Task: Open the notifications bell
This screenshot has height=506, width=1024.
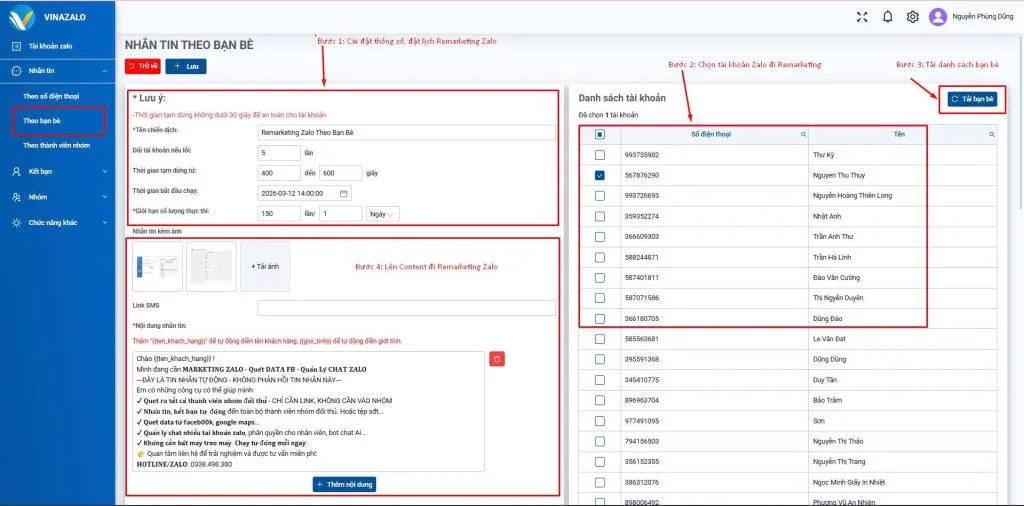Action: [887, 16]
